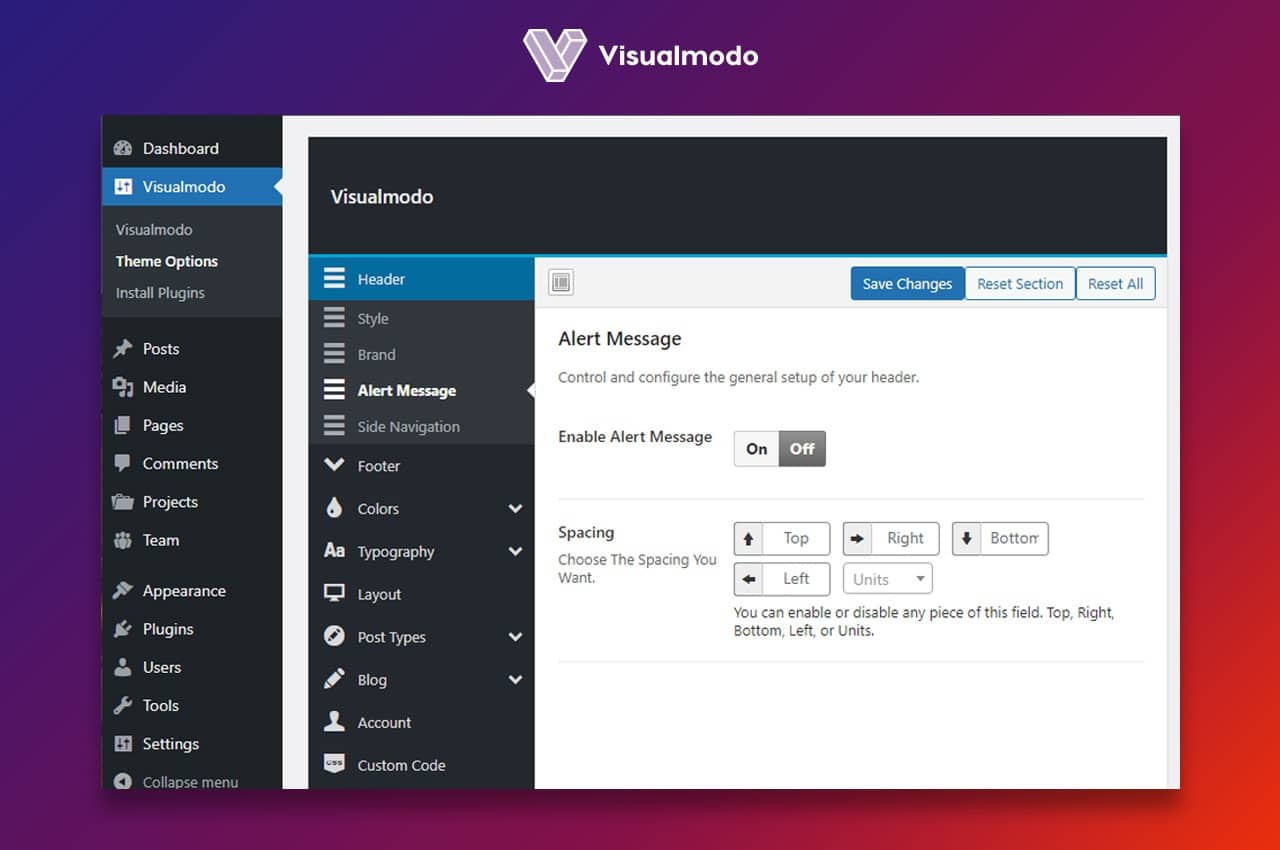Click Reset All to restore defaults
The height and width of the screenshot is (850, 1280).
pos(1115,283)
